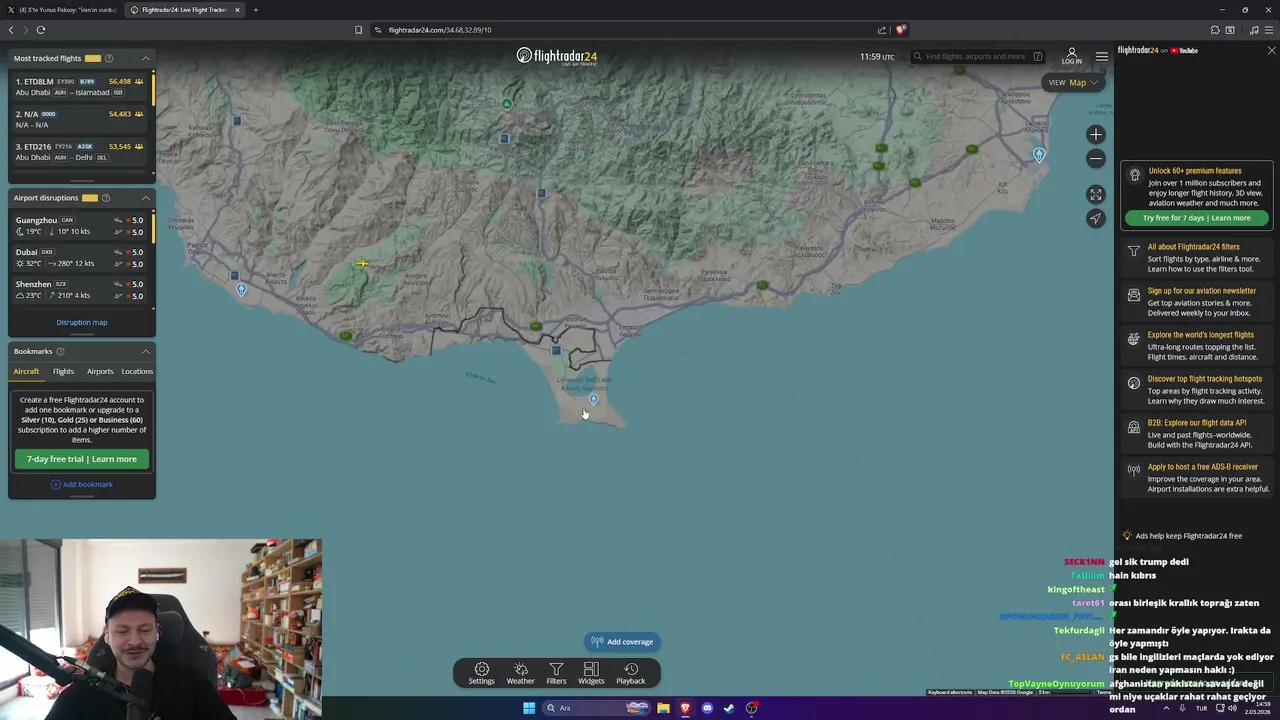Click the Add coverage button
1280x720 pixels.
622,642
